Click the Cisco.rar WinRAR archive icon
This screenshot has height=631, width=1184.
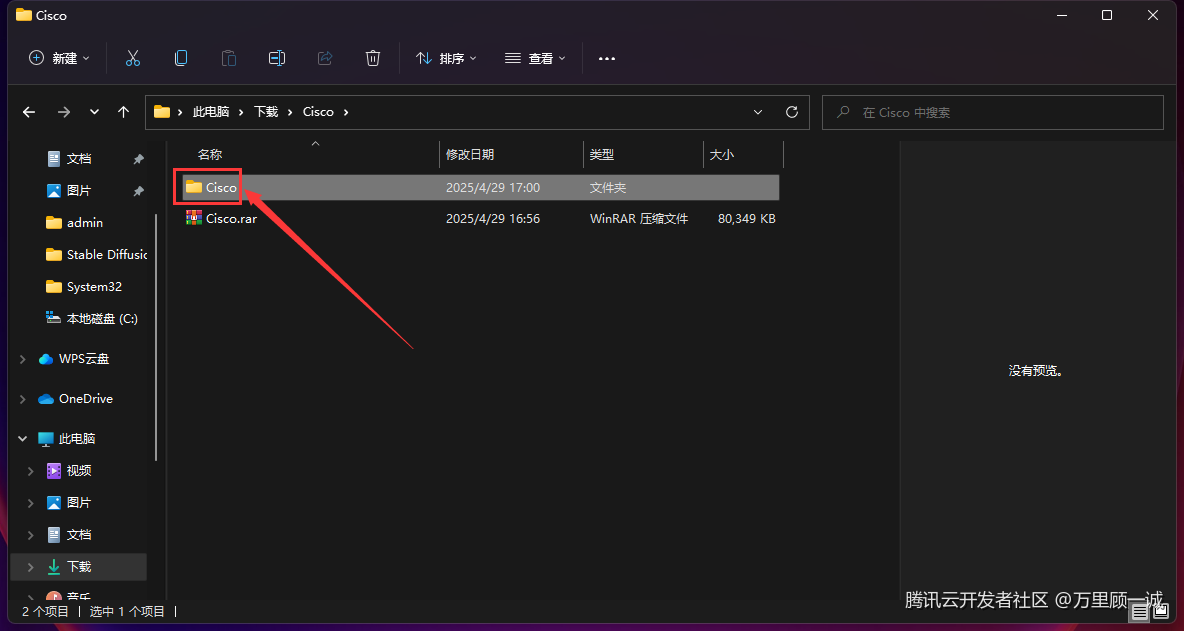click(x=194, y=218)
